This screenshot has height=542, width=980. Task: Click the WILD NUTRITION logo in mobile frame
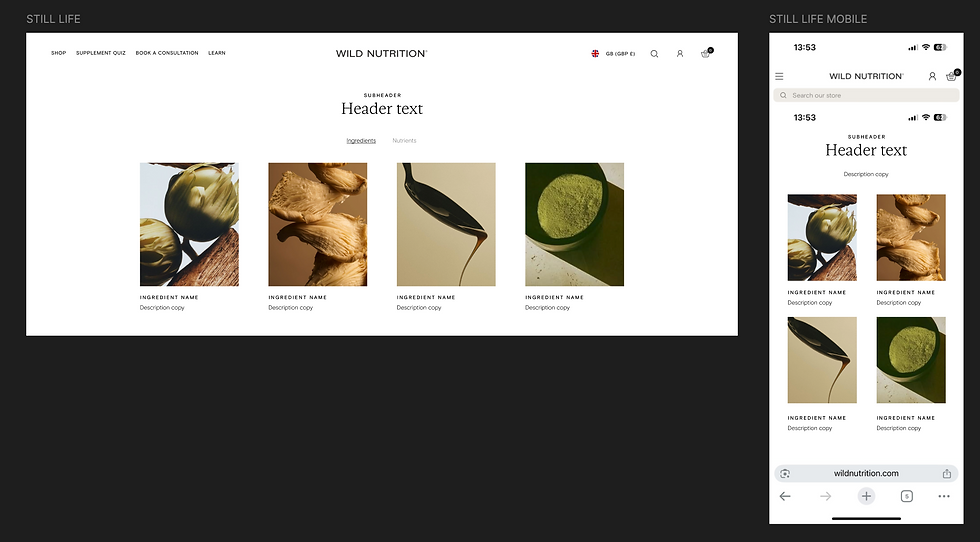pyautogui.click(x=866, y=76)
